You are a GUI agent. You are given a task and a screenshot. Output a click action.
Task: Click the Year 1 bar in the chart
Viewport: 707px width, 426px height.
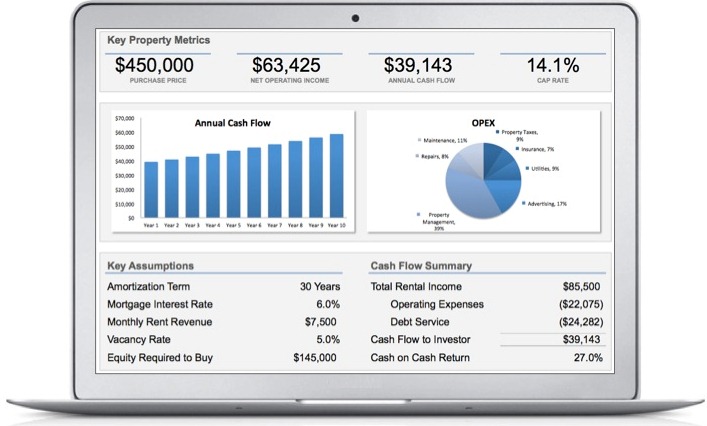click(151, 190)
